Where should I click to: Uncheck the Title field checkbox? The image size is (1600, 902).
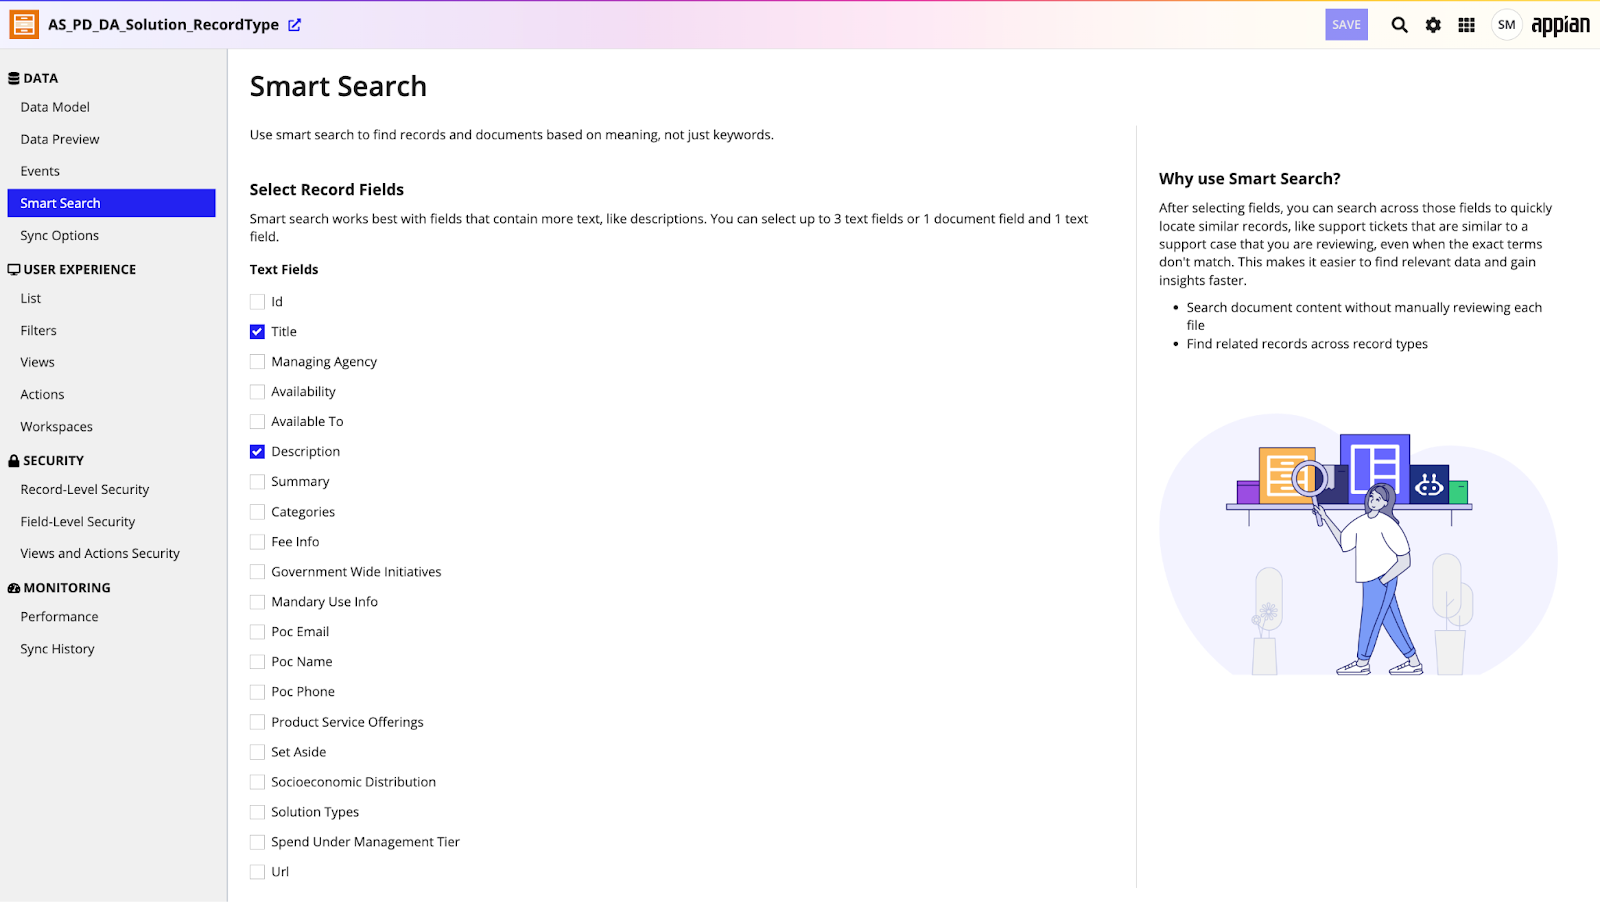(257, 331)
